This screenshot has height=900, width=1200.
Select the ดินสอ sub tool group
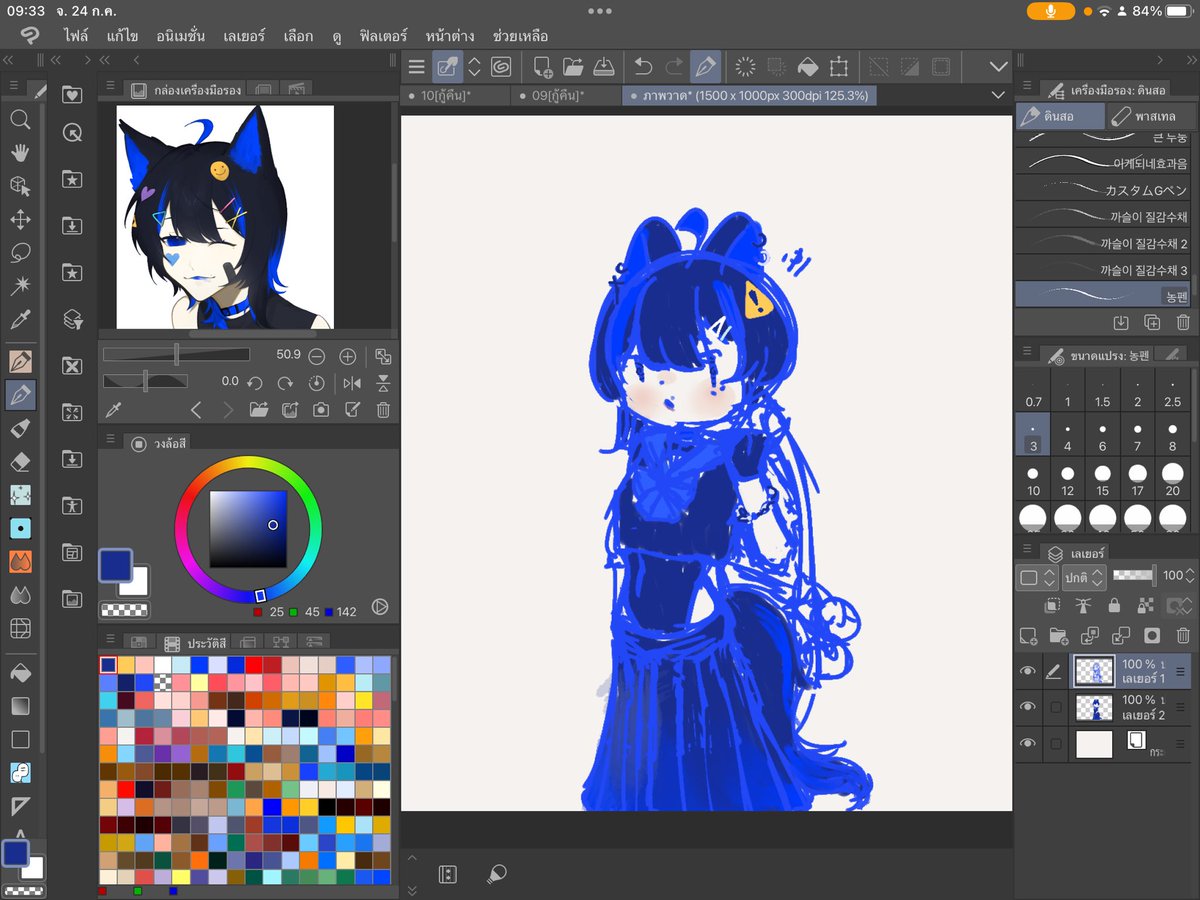(x=1061, y=116)
